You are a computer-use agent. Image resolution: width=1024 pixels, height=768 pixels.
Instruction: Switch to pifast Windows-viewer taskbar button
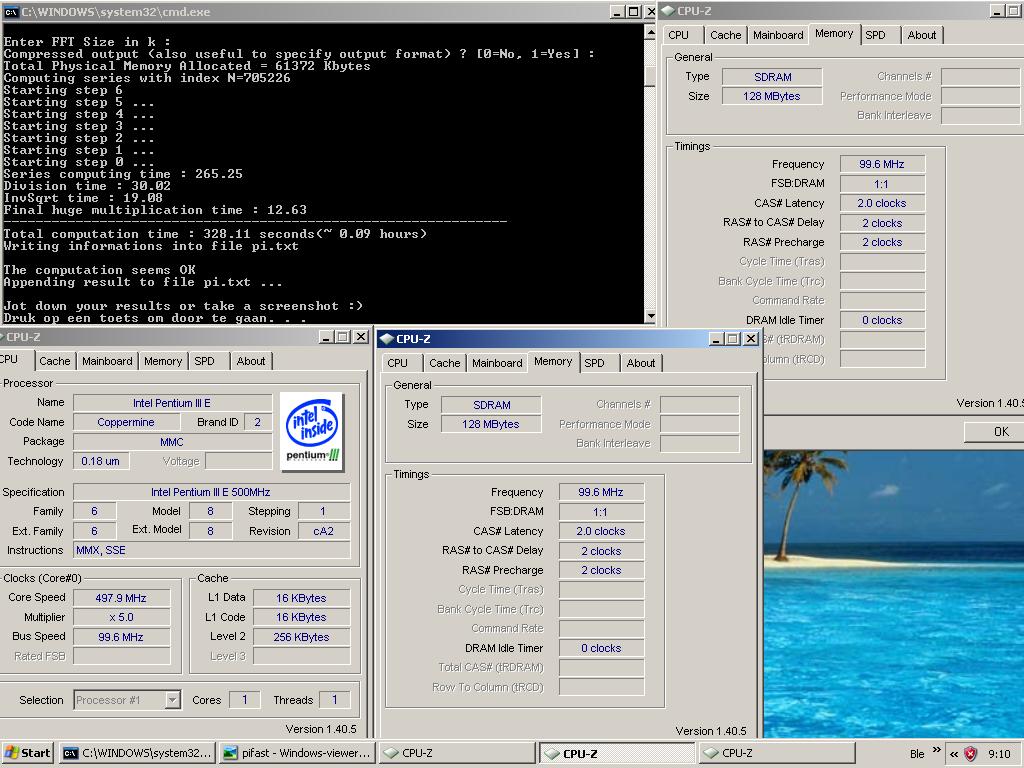[297, 753]
